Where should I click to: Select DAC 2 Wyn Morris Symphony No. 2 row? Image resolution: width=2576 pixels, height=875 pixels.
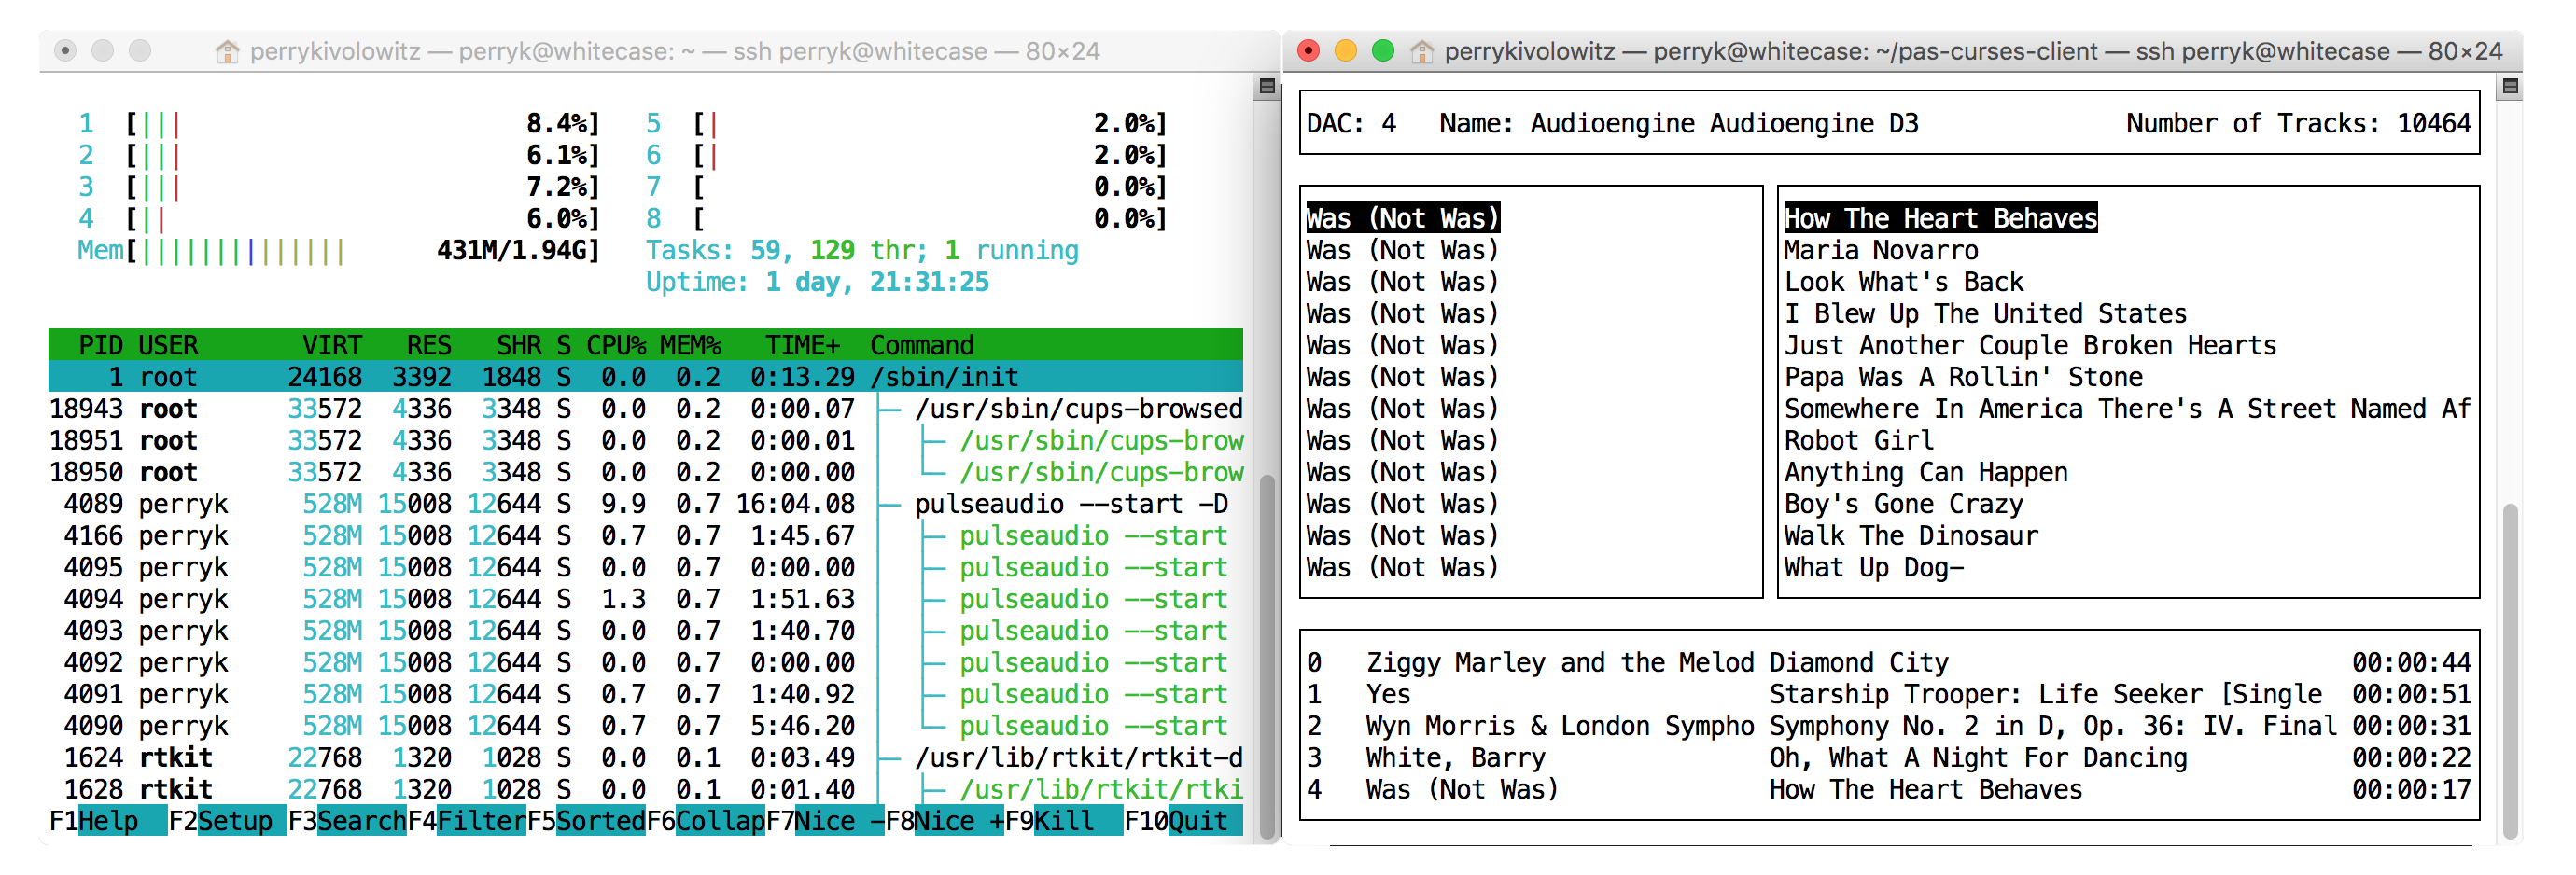1889,726
